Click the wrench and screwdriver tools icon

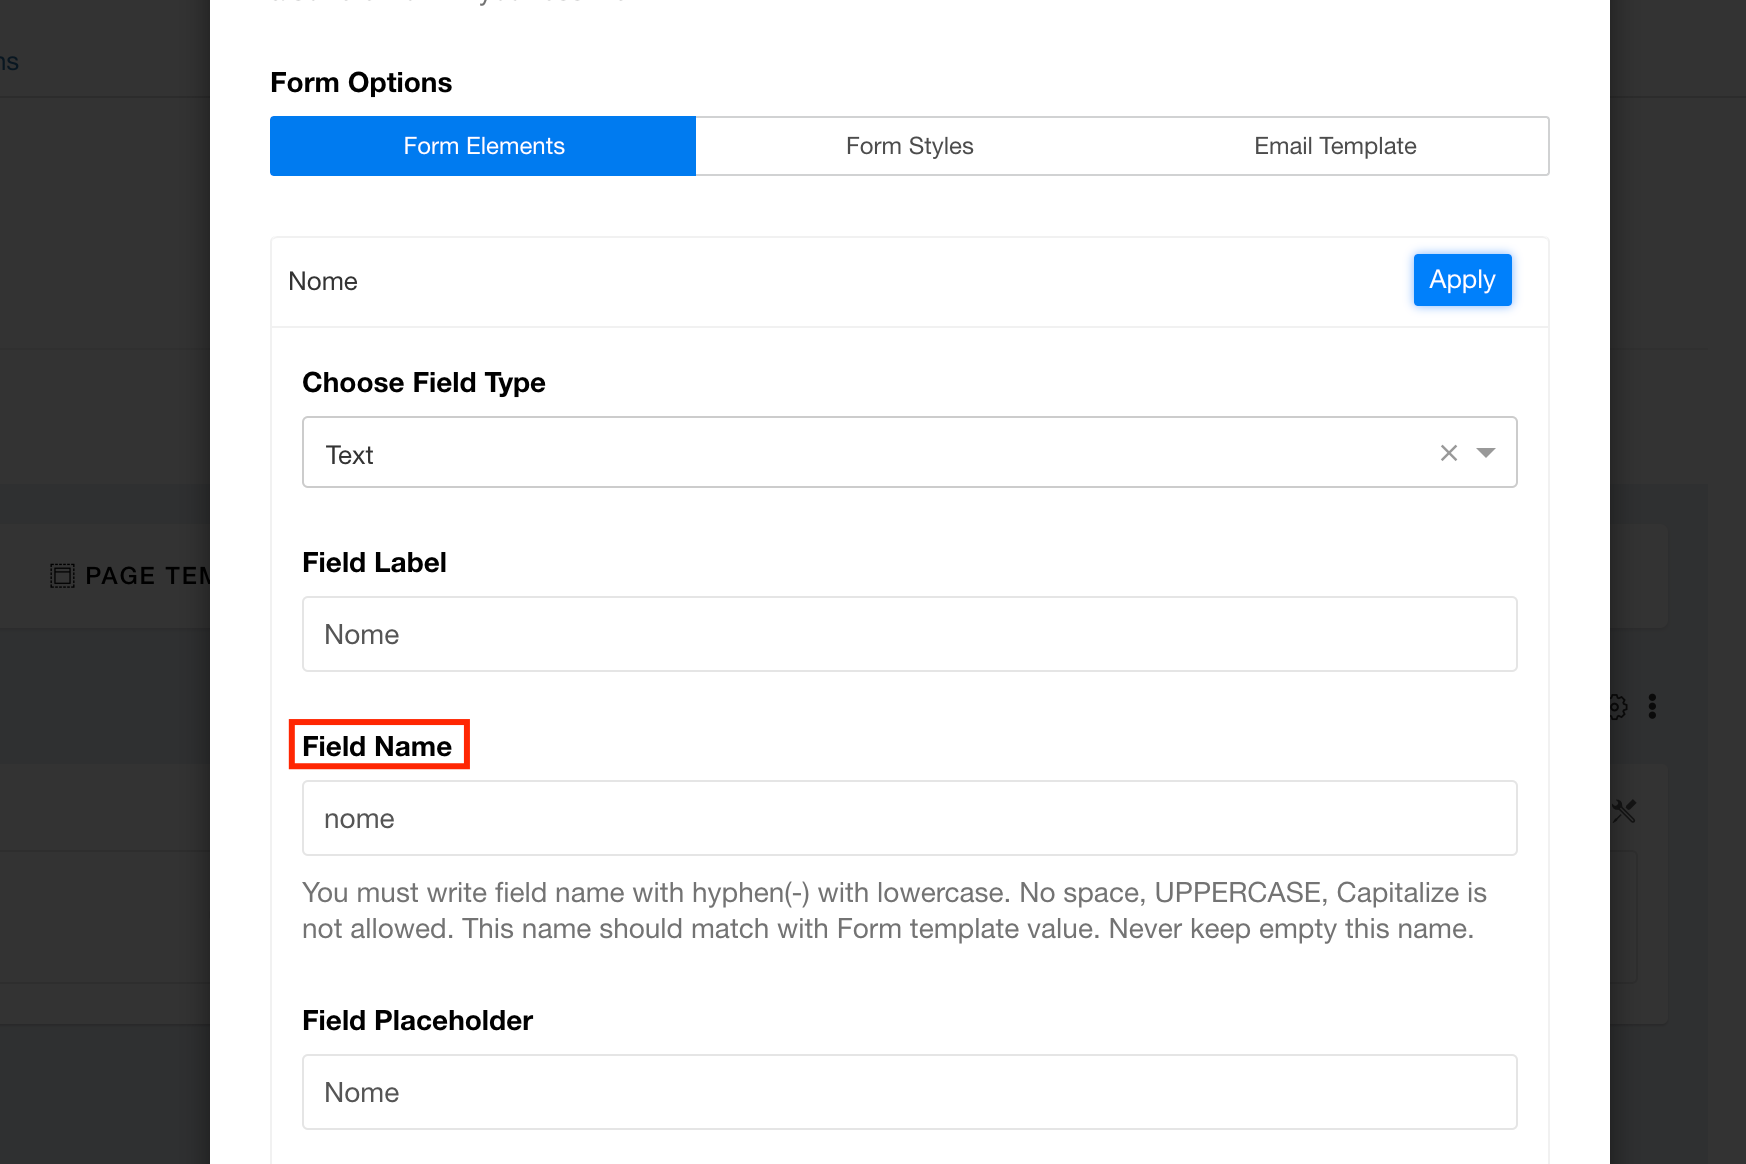coord(1624,811)
